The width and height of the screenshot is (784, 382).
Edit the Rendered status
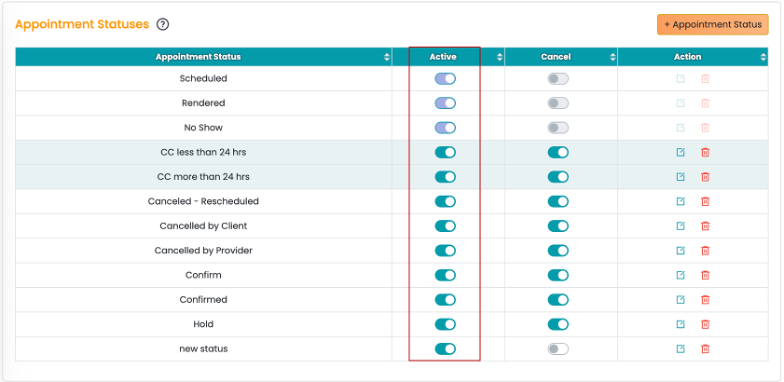(x=680, y=103)
